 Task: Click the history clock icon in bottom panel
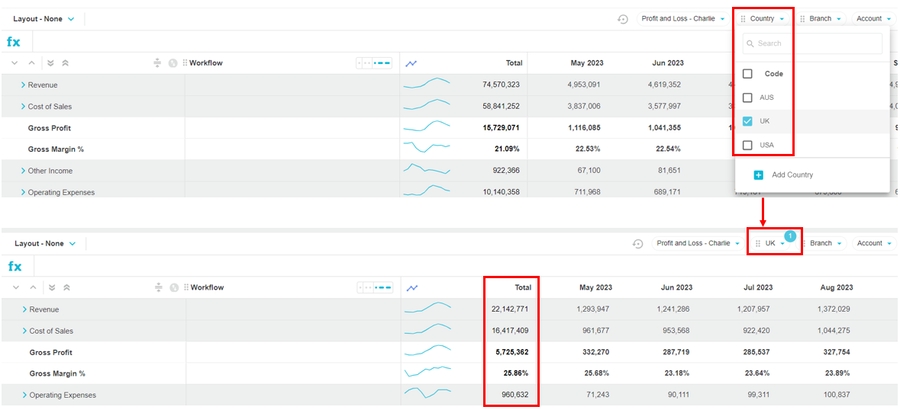coord(638,243)
